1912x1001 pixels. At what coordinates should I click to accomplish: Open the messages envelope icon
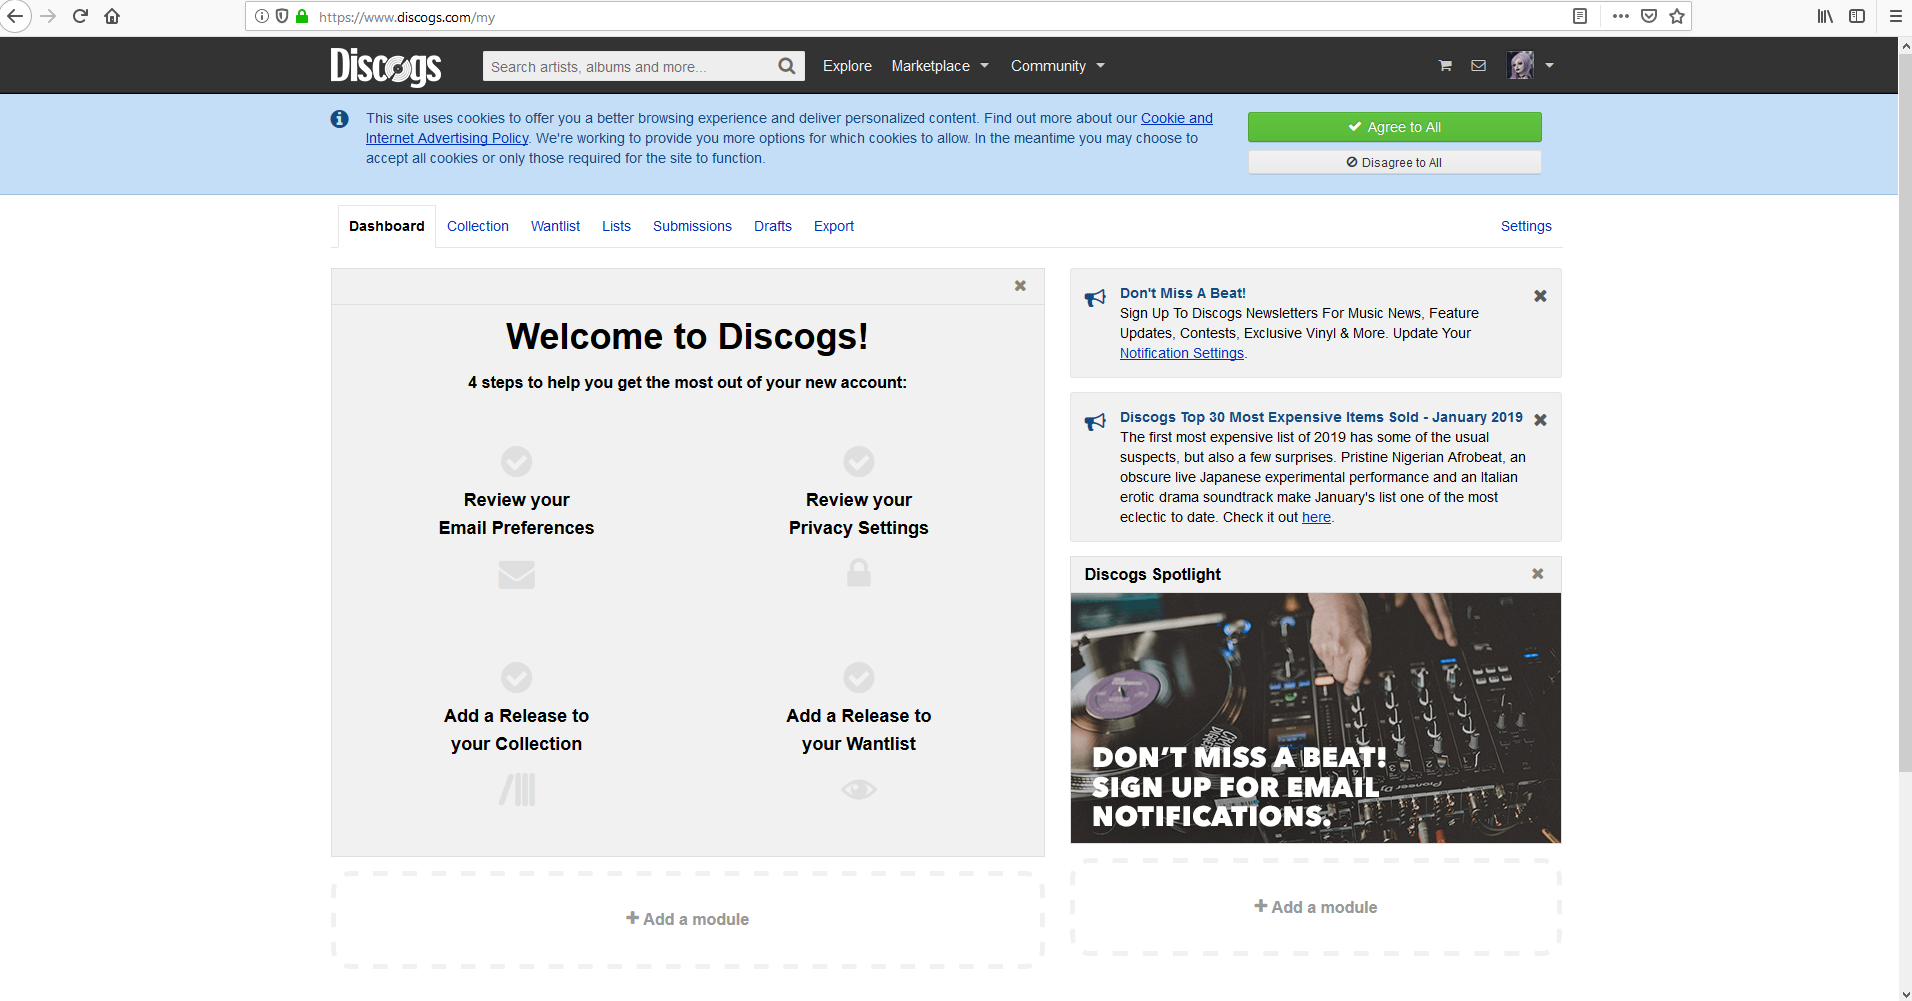pyautogui.click(x=1478, y=66)
